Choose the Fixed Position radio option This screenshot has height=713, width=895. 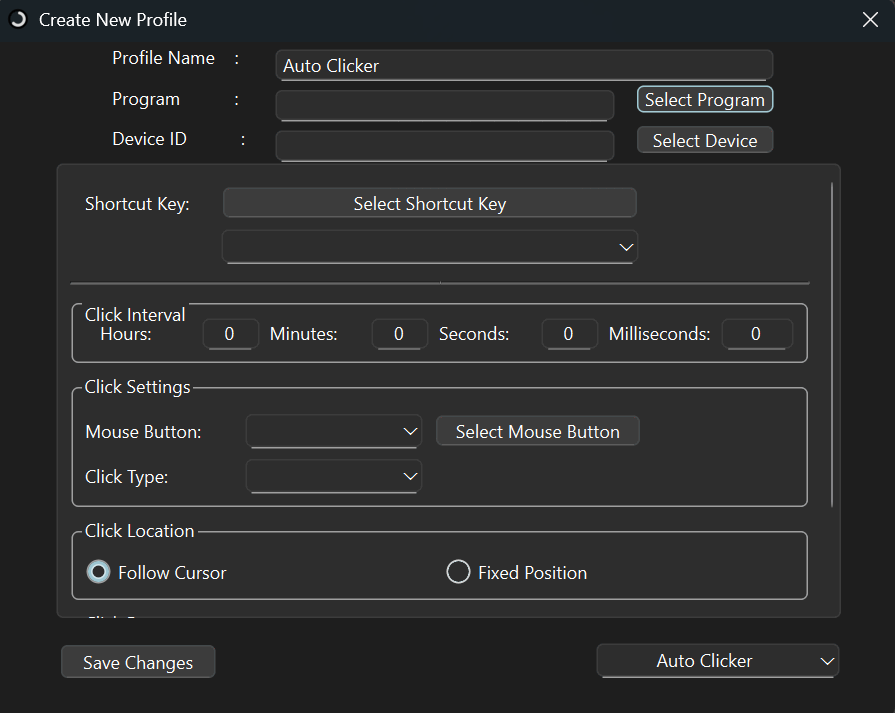click(458, 571)
